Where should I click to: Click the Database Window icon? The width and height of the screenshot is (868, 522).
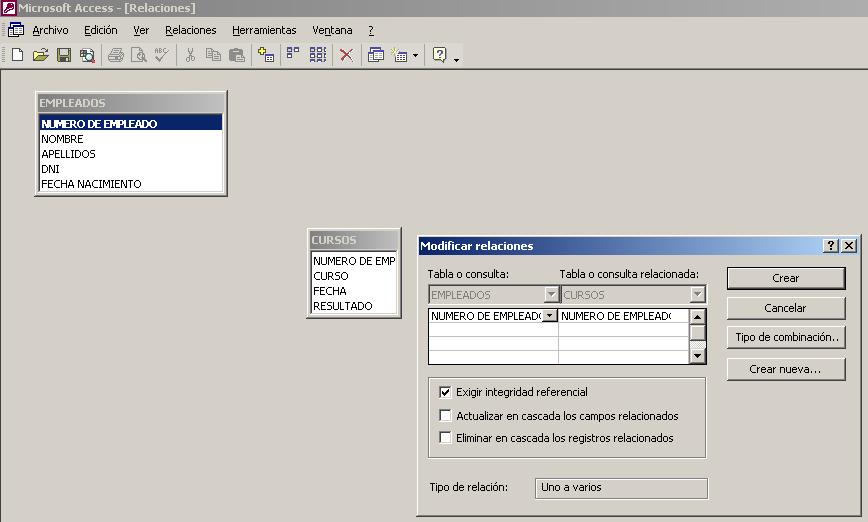click(376, 55)
